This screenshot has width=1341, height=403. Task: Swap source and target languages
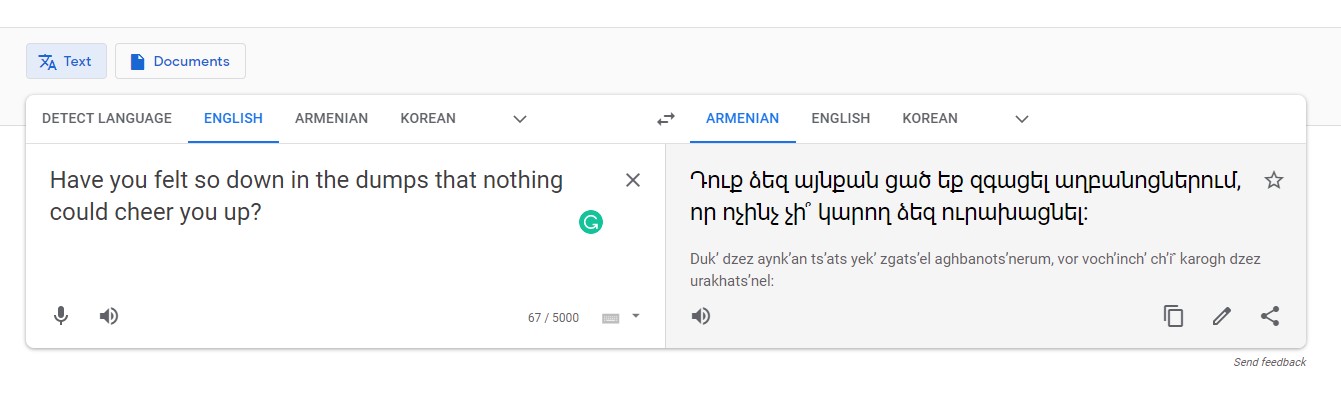(x=665, y=119)
